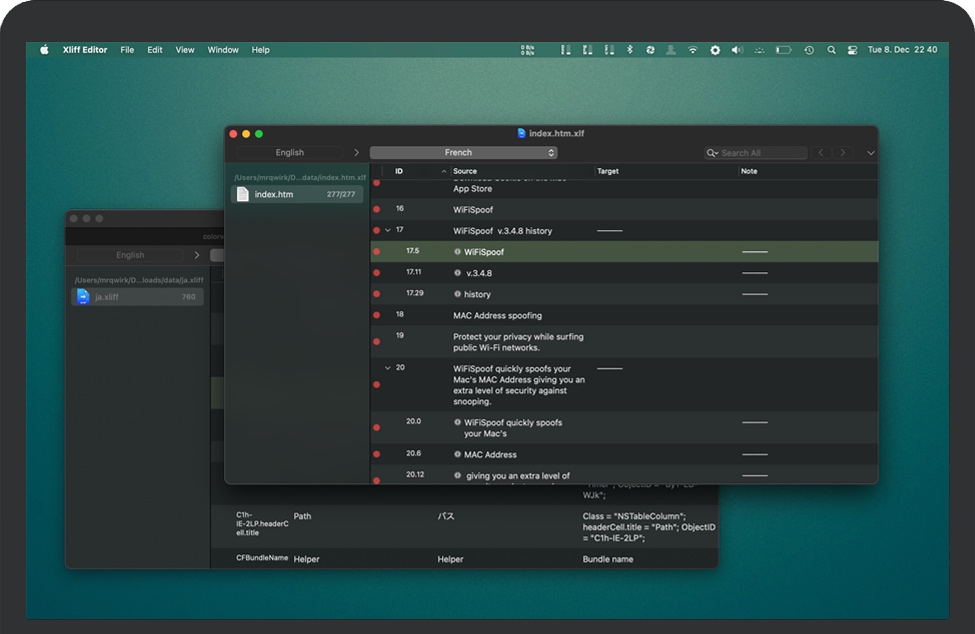This screenshot has width=975, height=634.
Task: Sort table by the ID column header
Action: click(399, 171)
